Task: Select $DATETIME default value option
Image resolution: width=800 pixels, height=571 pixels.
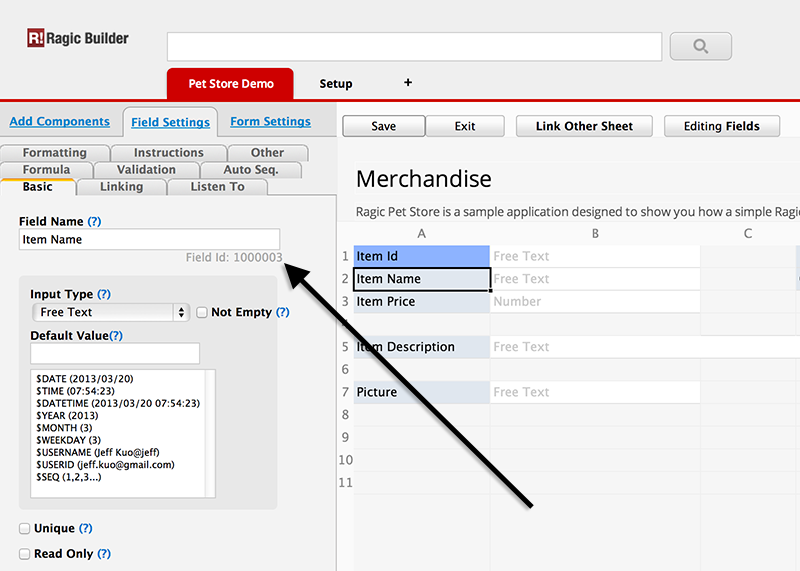Action: (118, 403)
